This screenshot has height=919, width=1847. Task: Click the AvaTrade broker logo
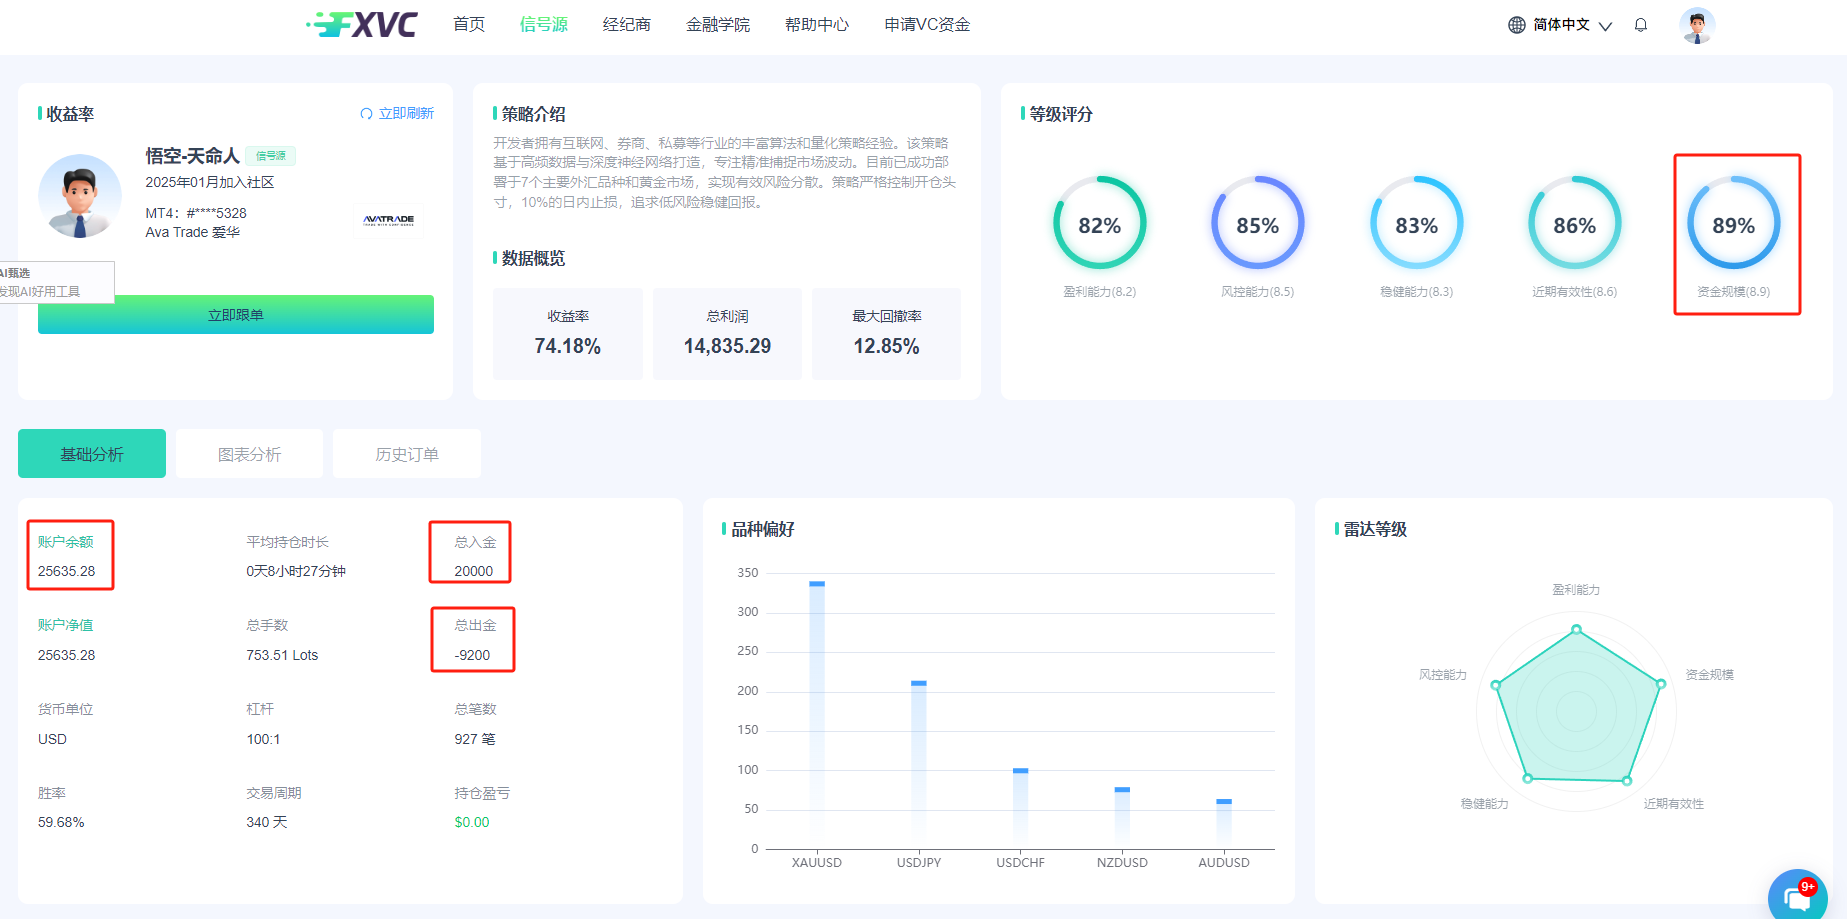[x=389, y=220]
